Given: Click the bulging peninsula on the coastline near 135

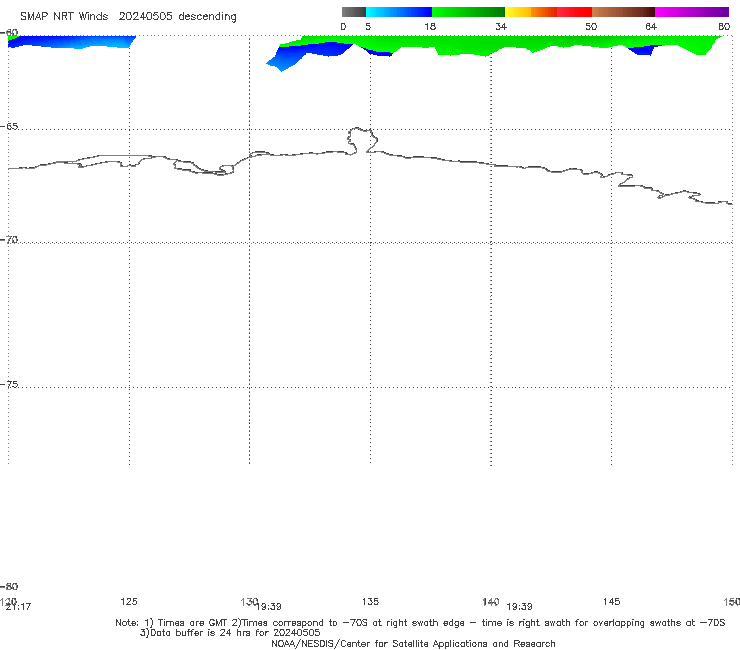Looking at the screenshot, I should (x=362, y=140).
